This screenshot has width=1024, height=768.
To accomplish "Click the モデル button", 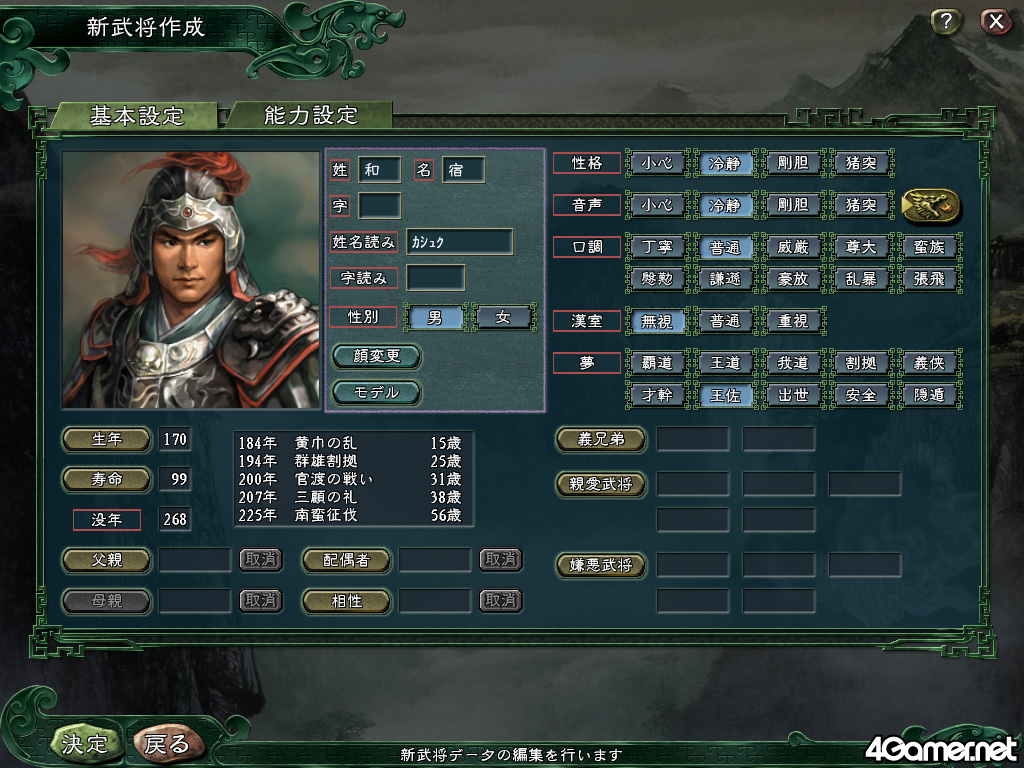I will click(377, 392).
